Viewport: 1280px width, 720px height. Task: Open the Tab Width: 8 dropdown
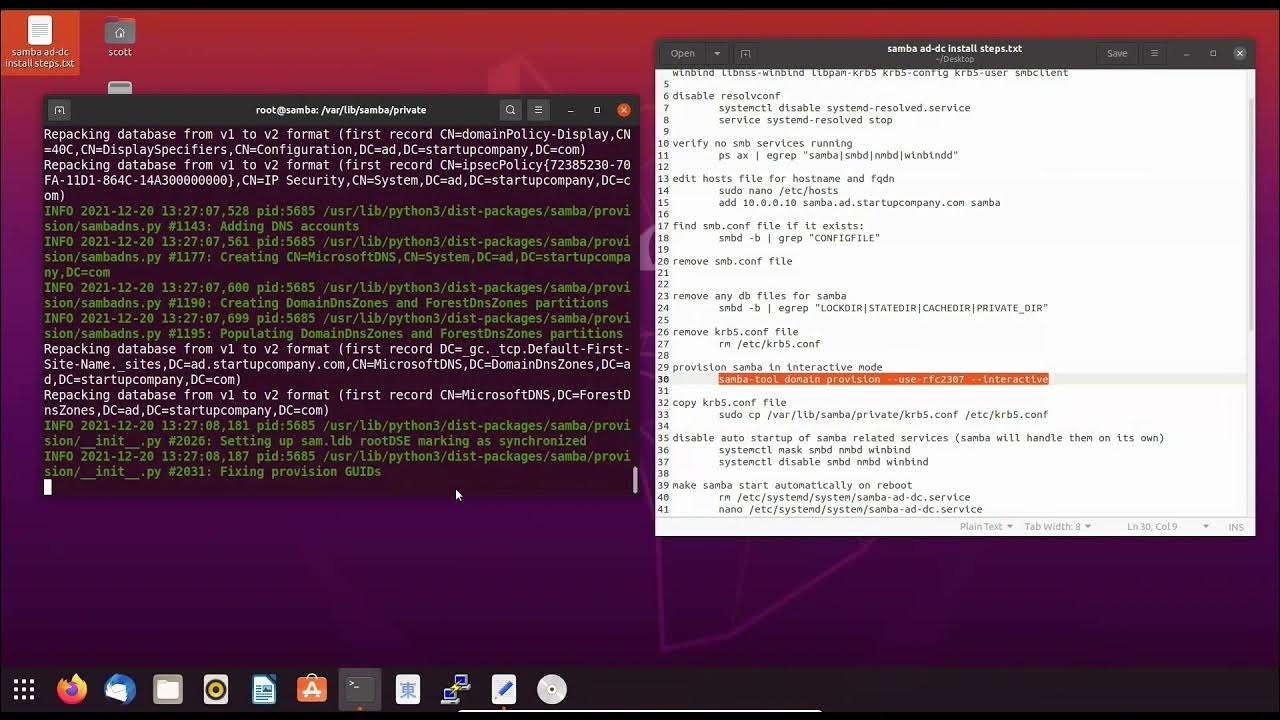tap(1057, 526)
